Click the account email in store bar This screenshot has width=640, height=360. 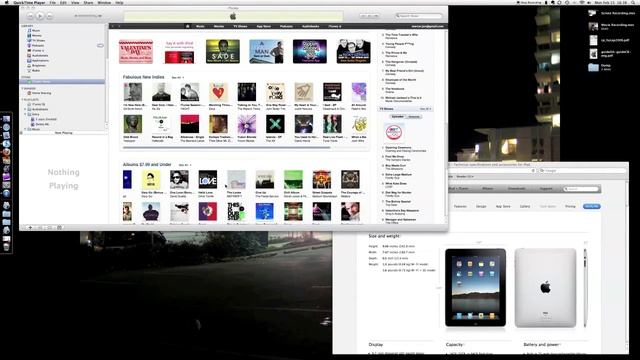pos(427,26)
